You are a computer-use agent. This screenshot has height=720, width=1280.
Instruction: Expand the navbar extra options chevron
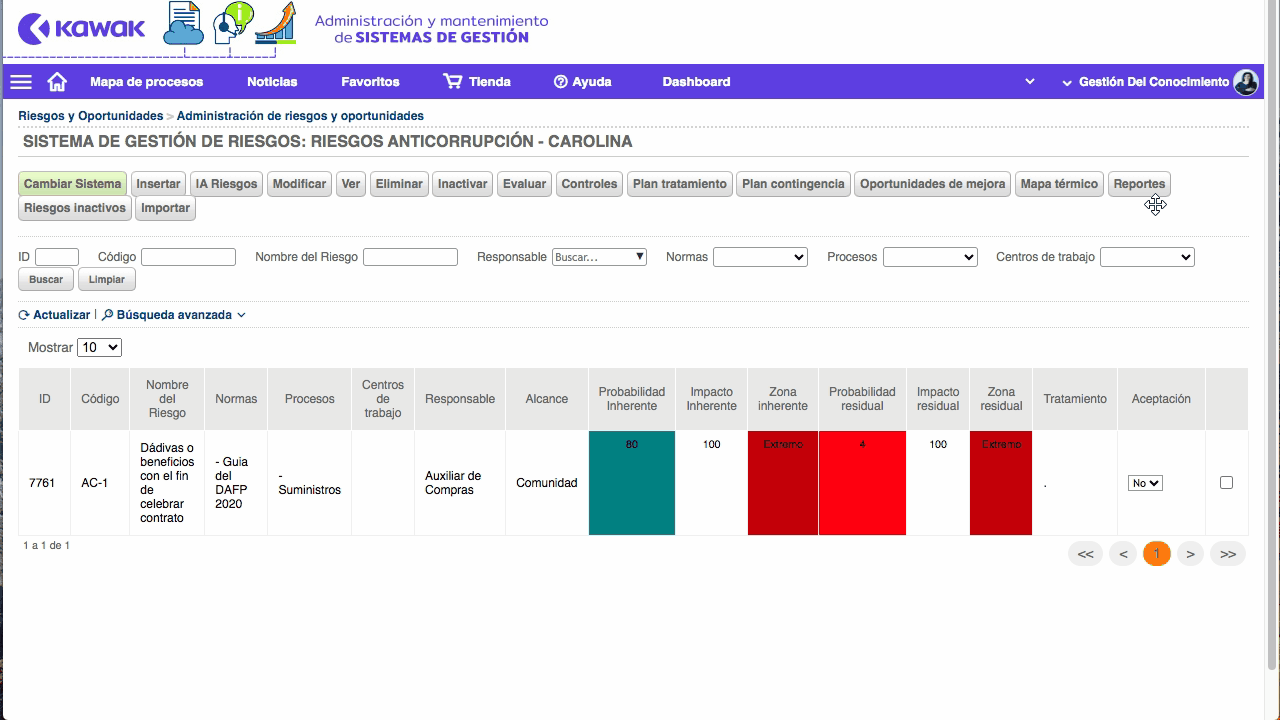point(1030,82)
